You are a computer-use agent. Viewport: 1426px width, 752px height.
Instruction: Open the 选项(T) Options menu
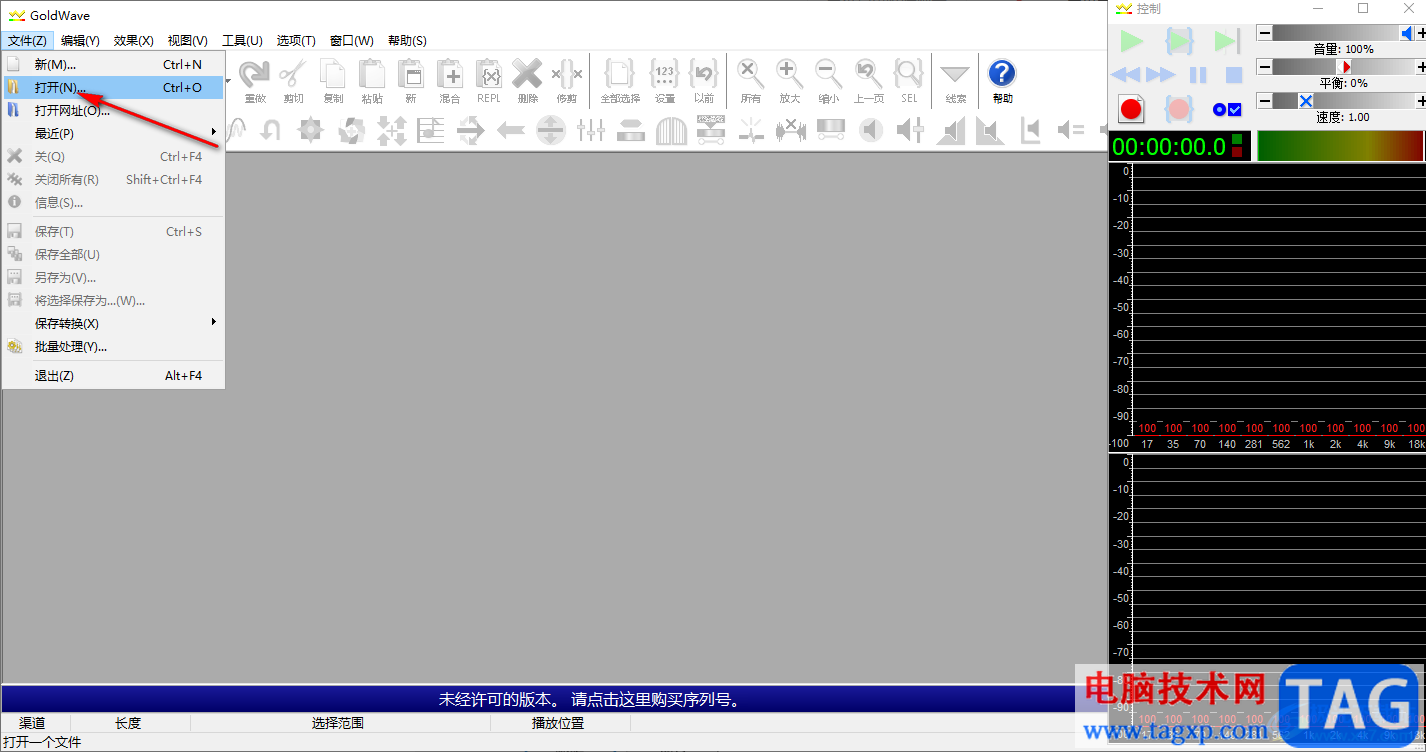[296, 41]
